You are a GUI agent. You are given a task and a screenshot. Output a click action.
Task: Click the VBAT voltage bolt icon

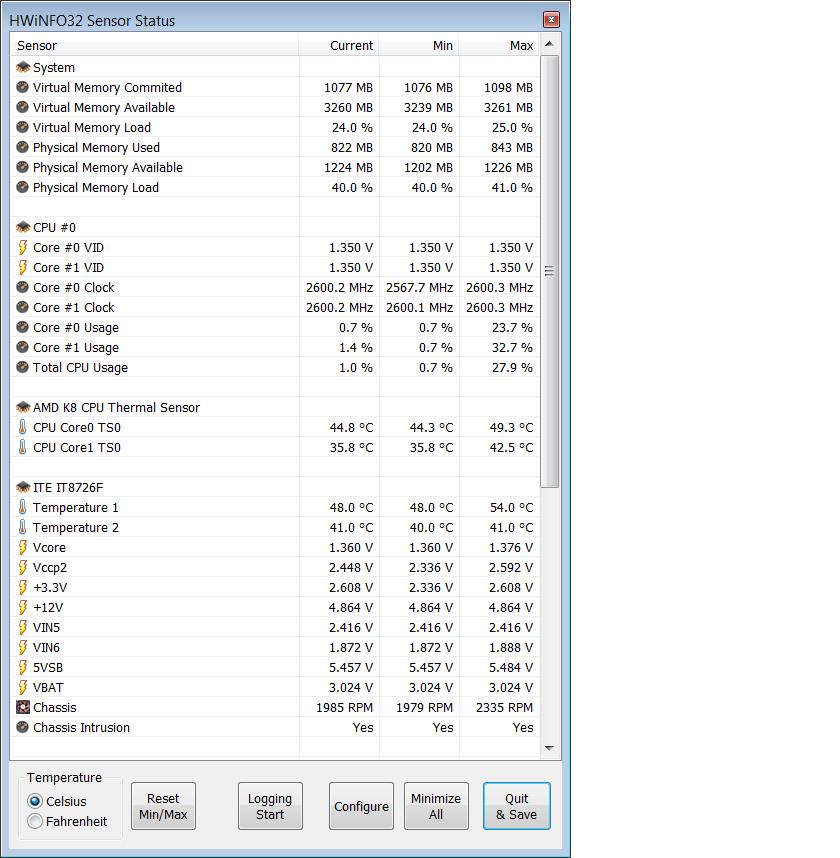[22, 687]
